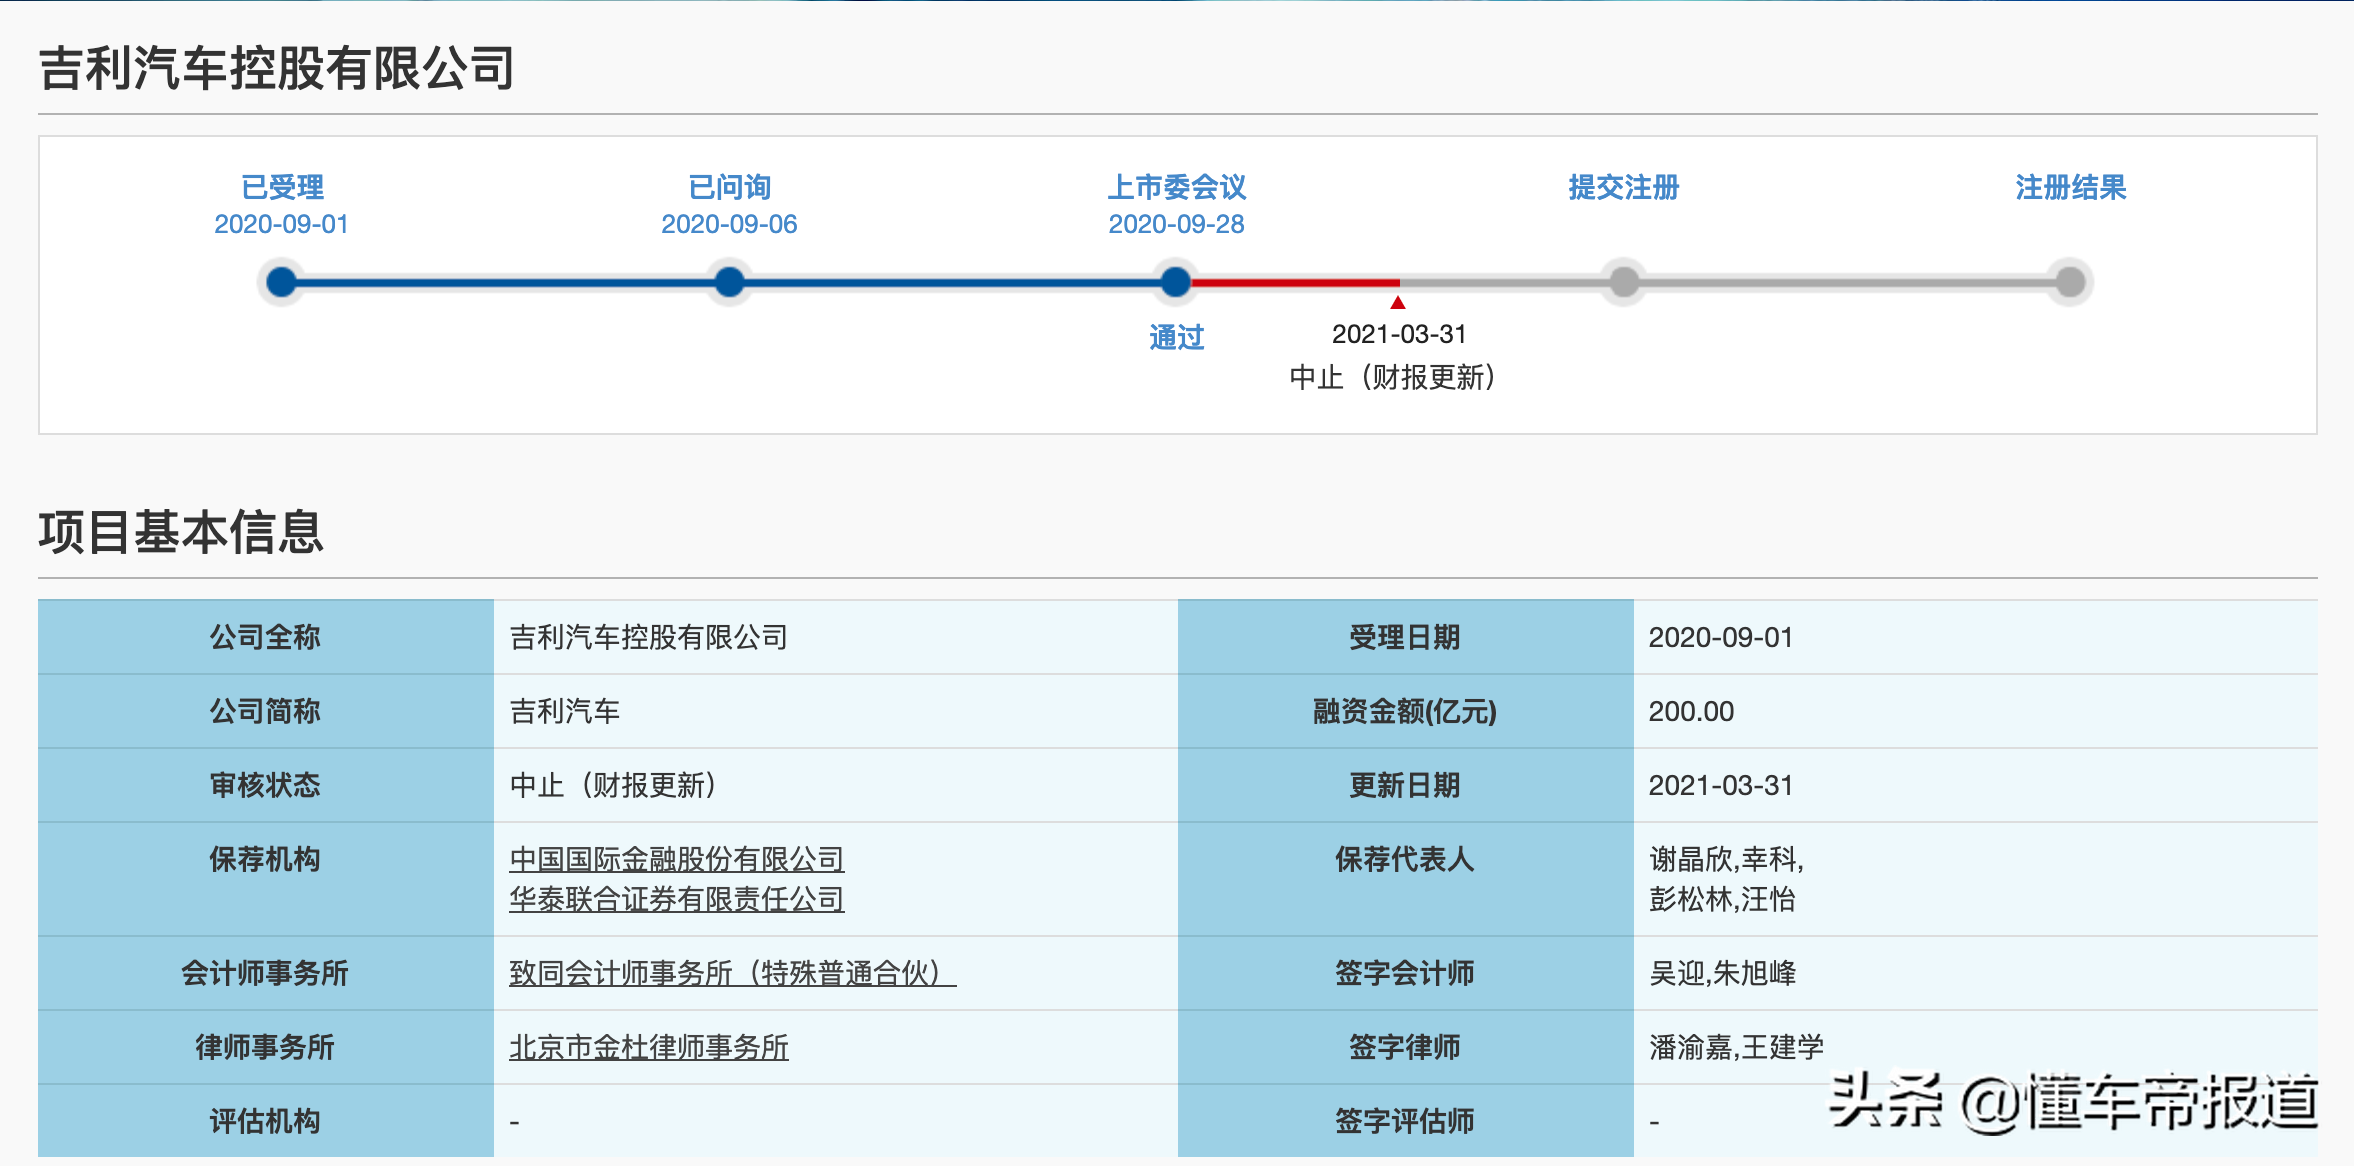The width and height of the screenshot is (2354, 1166).
Task: Click the 公司简称 value 吉利汽车
Action: point(565,711)
